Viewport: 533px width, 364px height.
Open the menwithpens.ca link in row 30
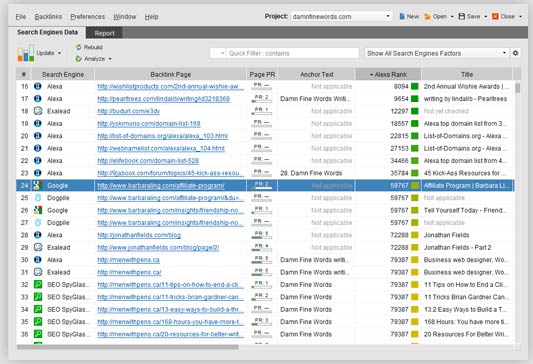coord(128,260)
